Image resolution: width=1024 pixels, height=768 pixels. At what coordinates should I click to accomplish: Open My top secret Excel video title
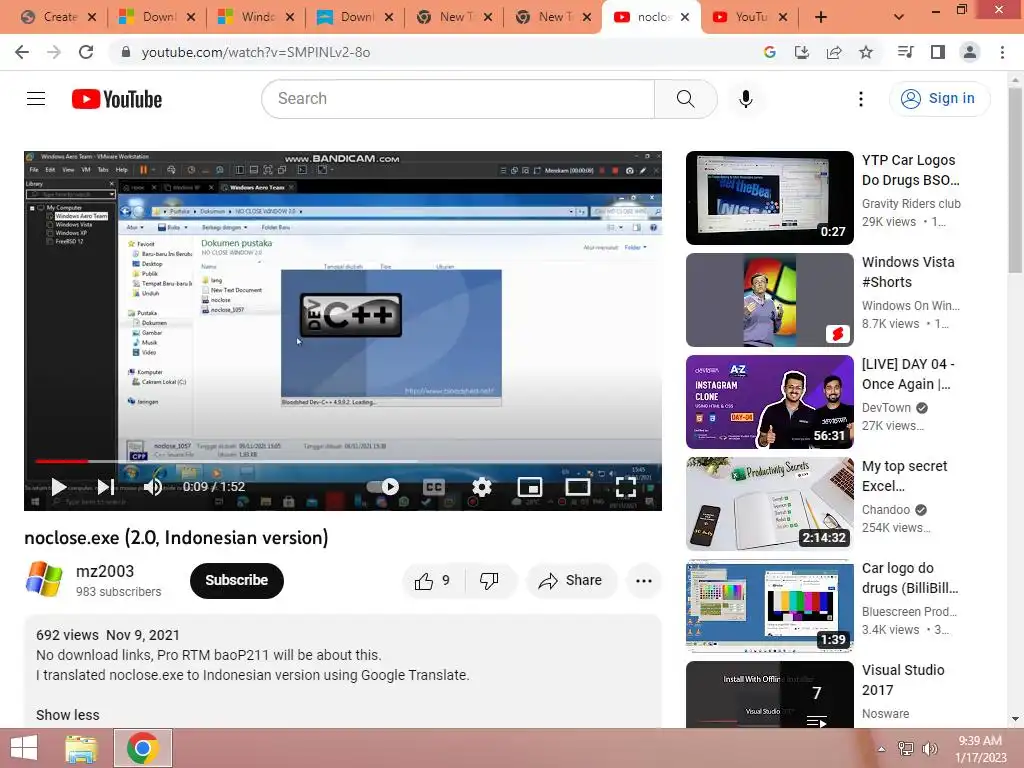(x=904, y=476)
